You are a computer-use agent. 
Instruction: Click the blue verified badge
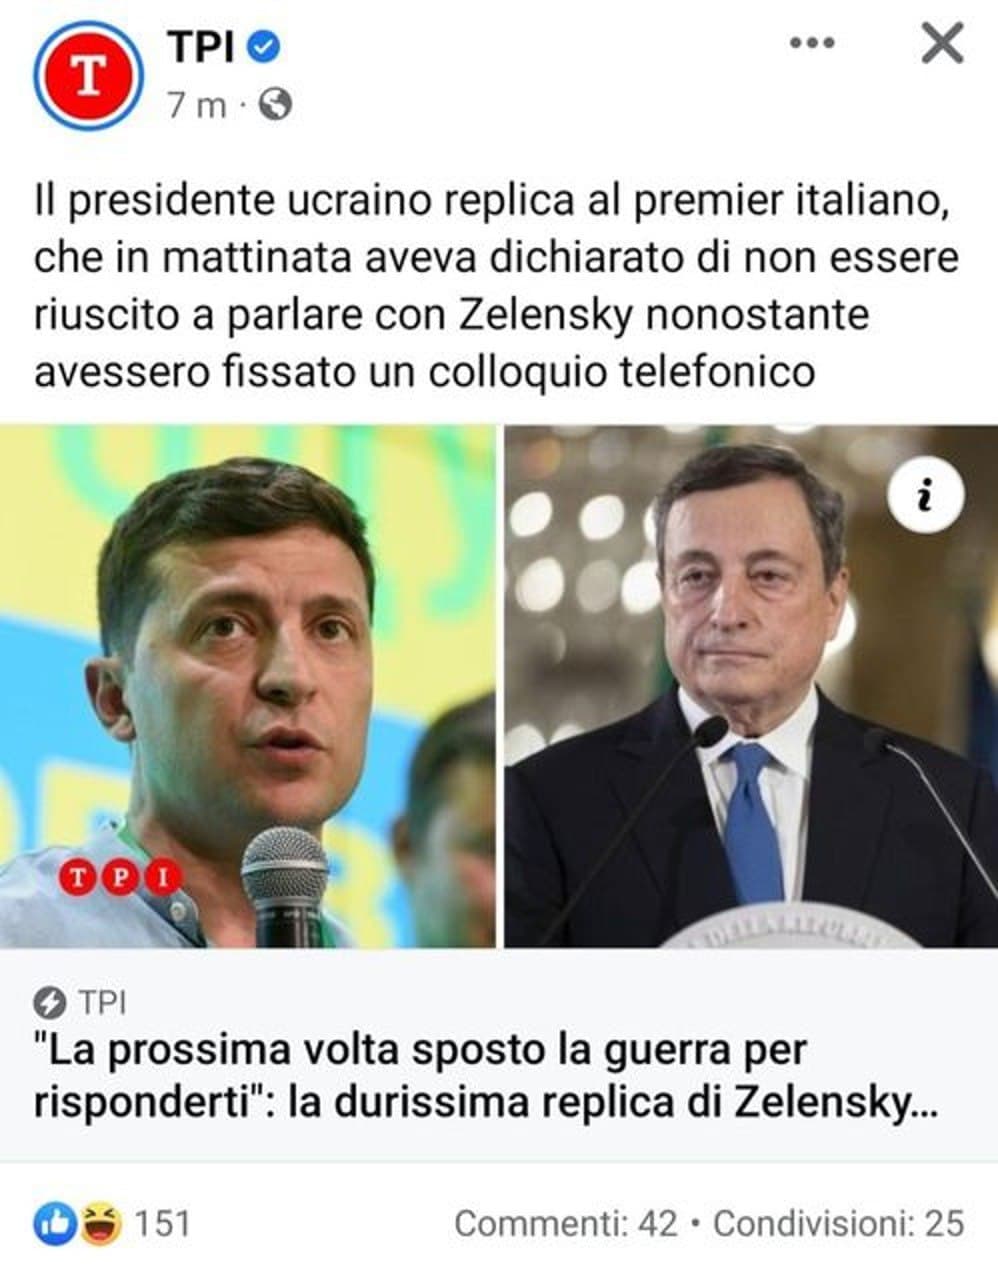tap(265, 46)
